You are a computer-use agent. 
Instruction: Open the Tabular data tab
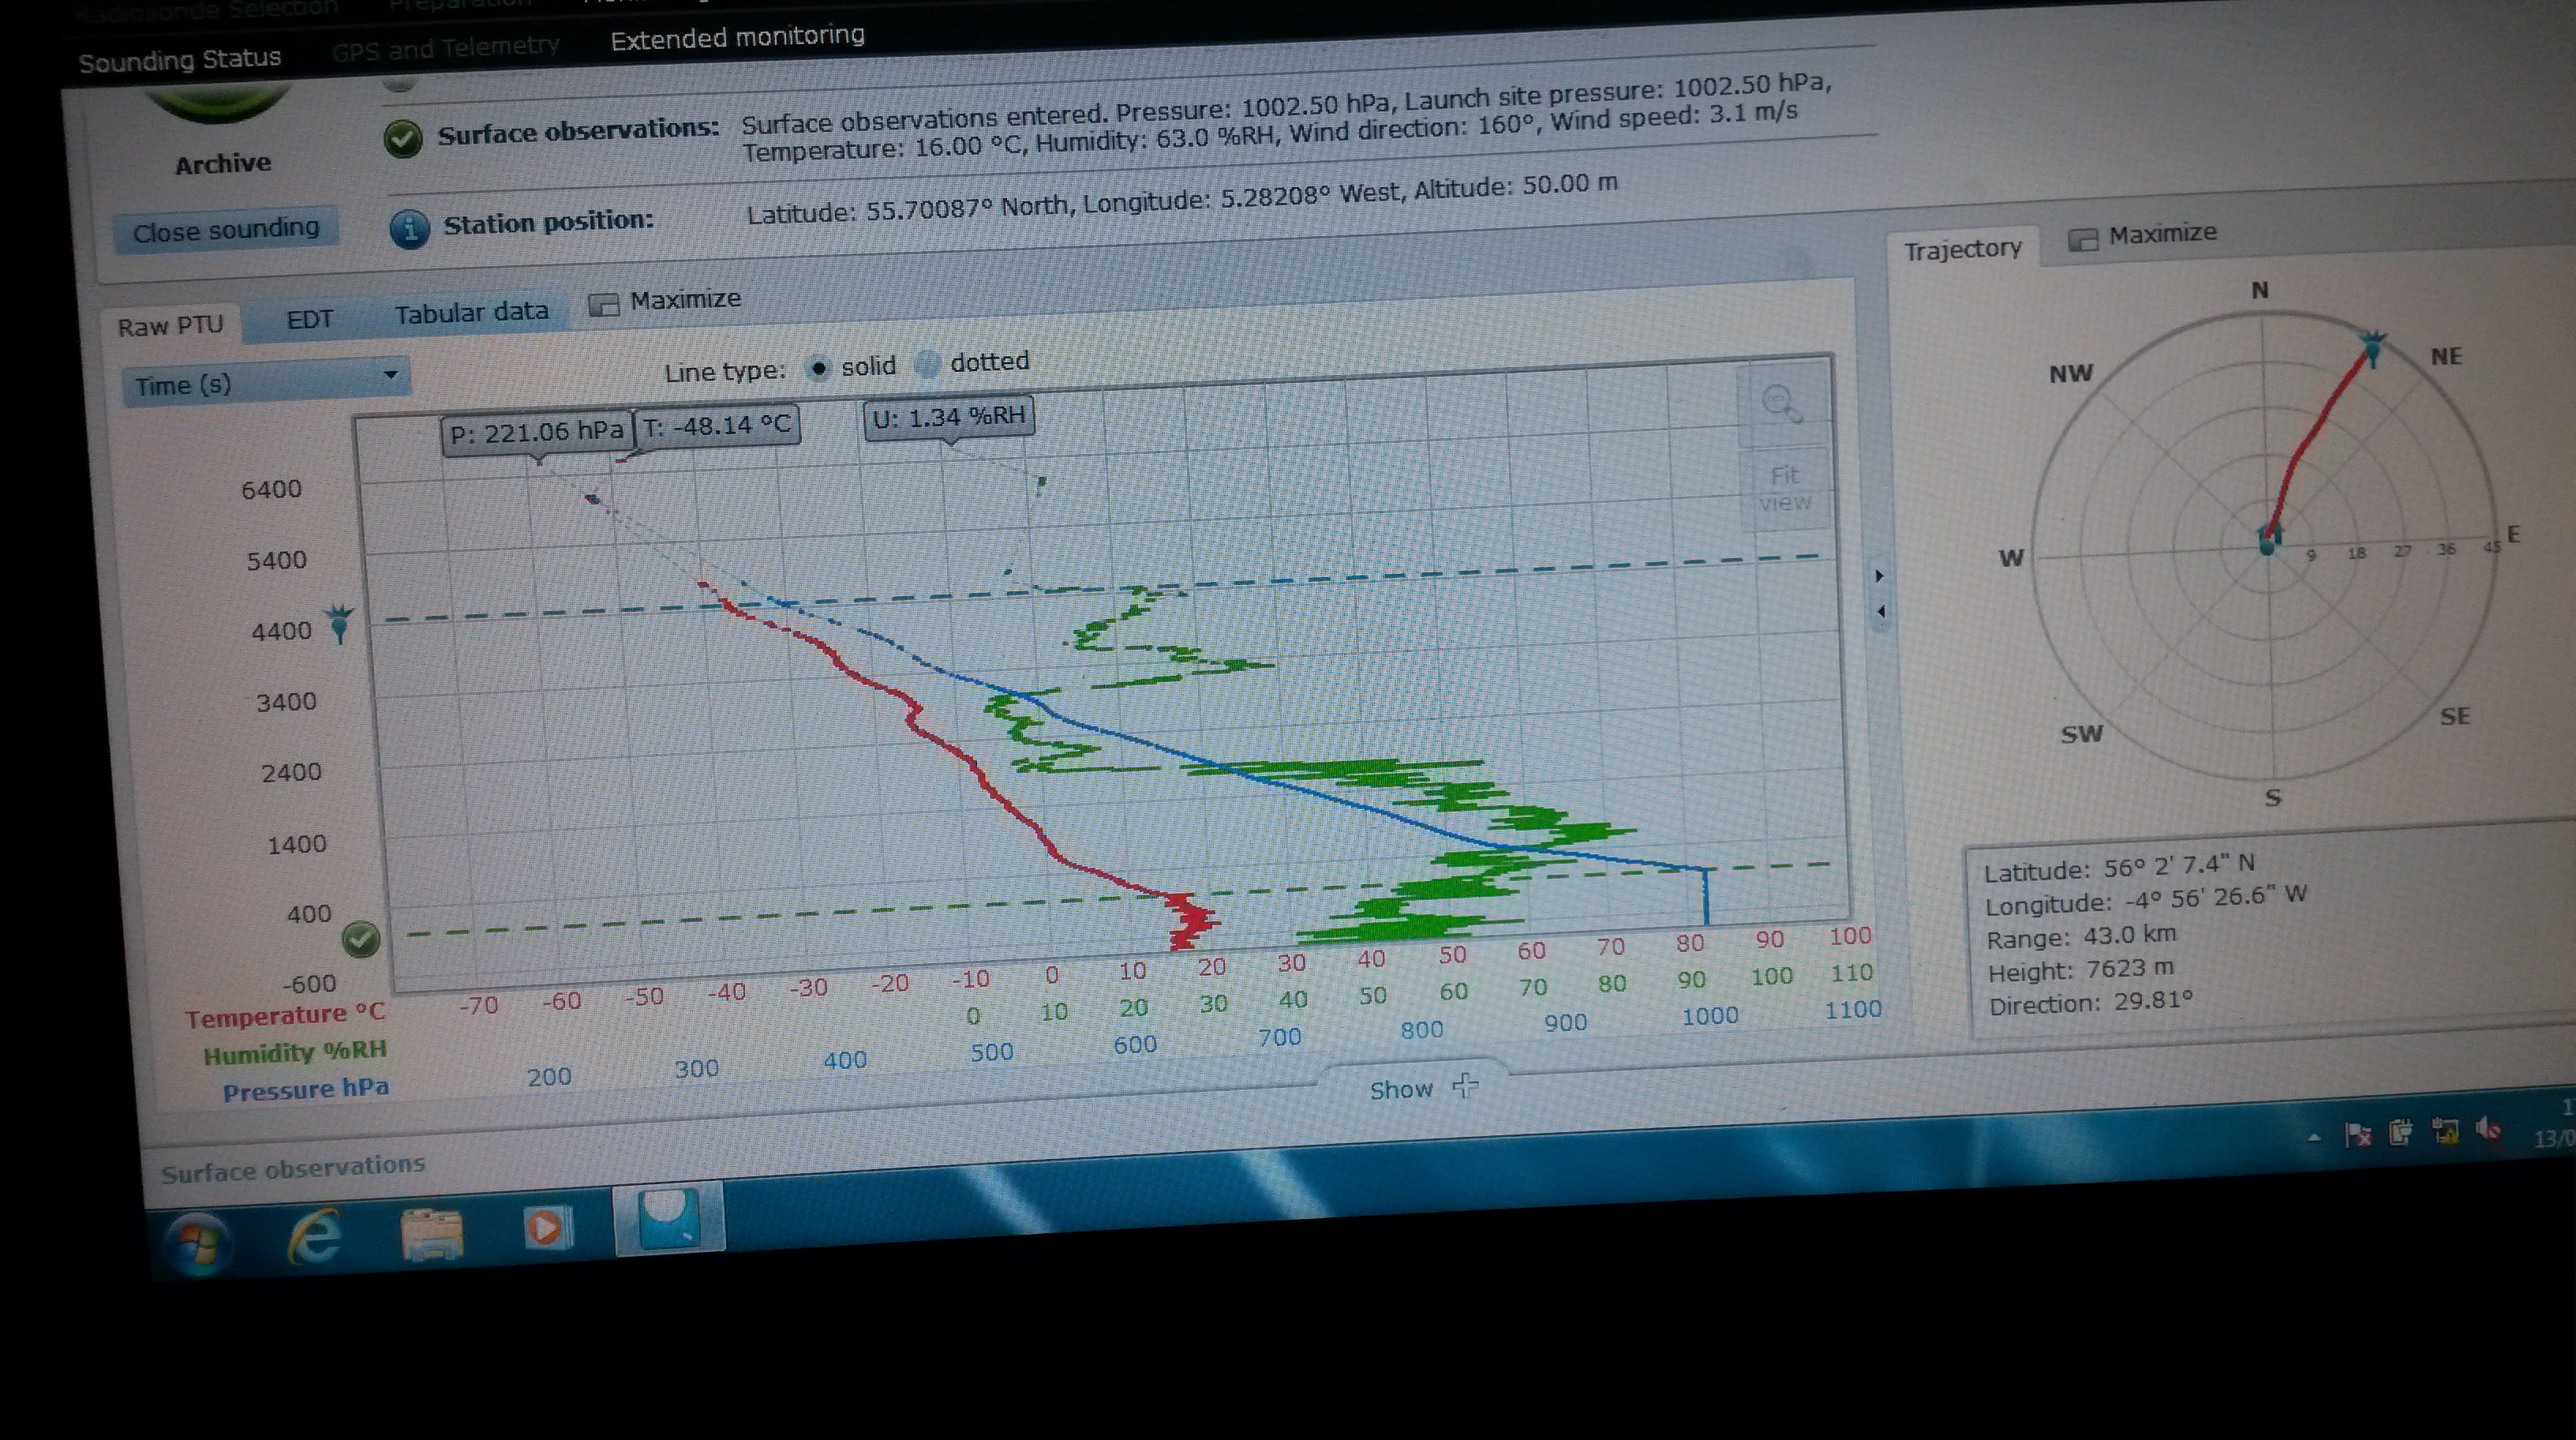pyautogui.click(x=471, y=313)
